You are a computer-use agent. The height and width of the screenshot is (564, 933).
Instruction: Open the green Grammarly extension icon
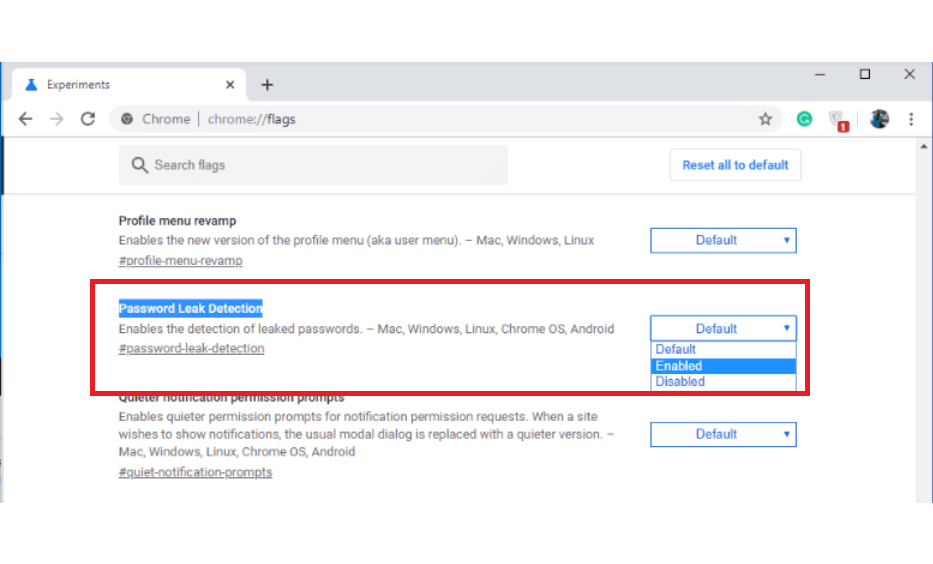[804, 119]
